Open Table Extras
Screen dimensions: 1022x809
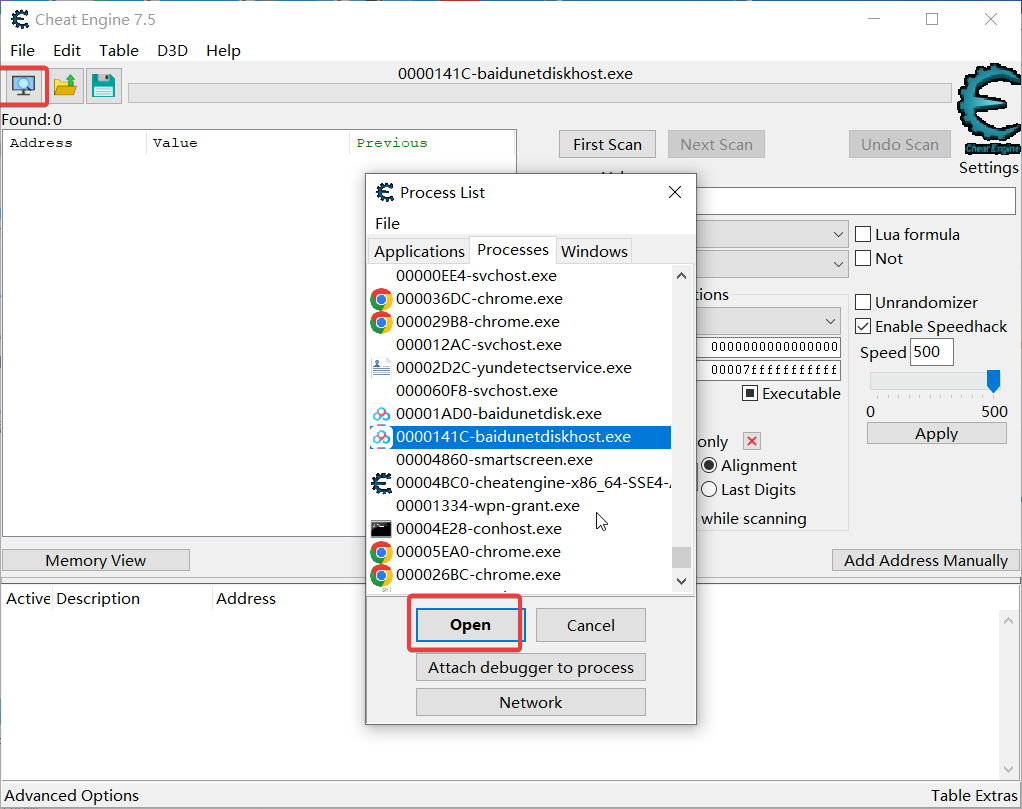974,795
